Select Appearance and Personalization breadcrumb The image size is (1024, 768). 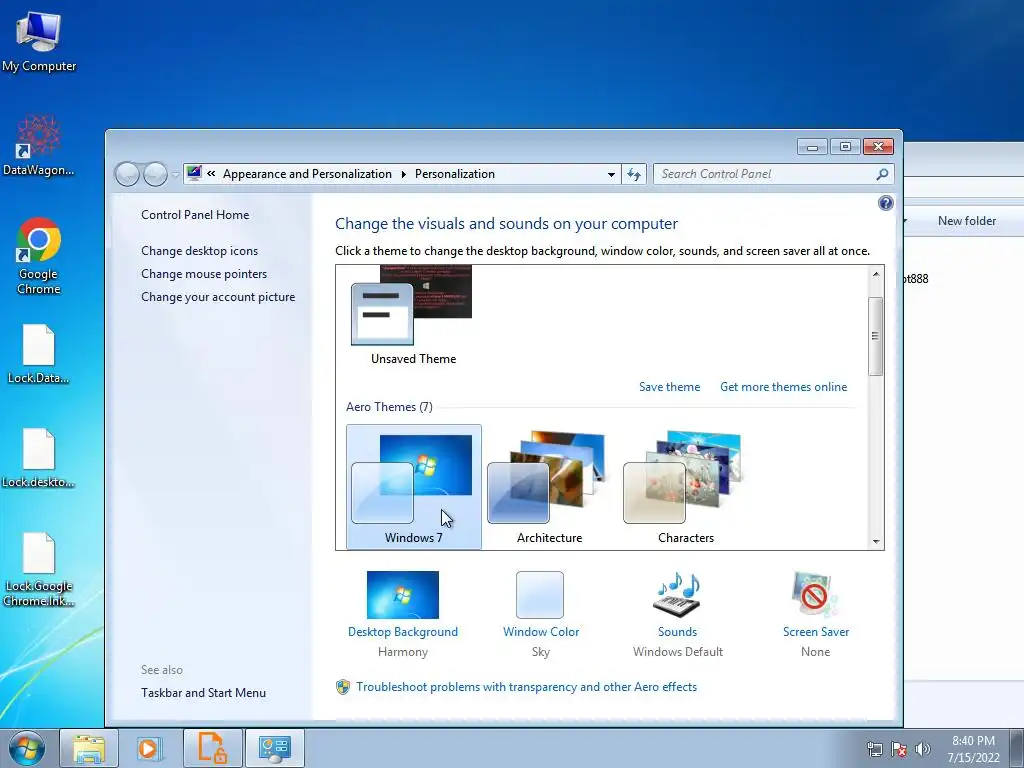coord(307,174)
